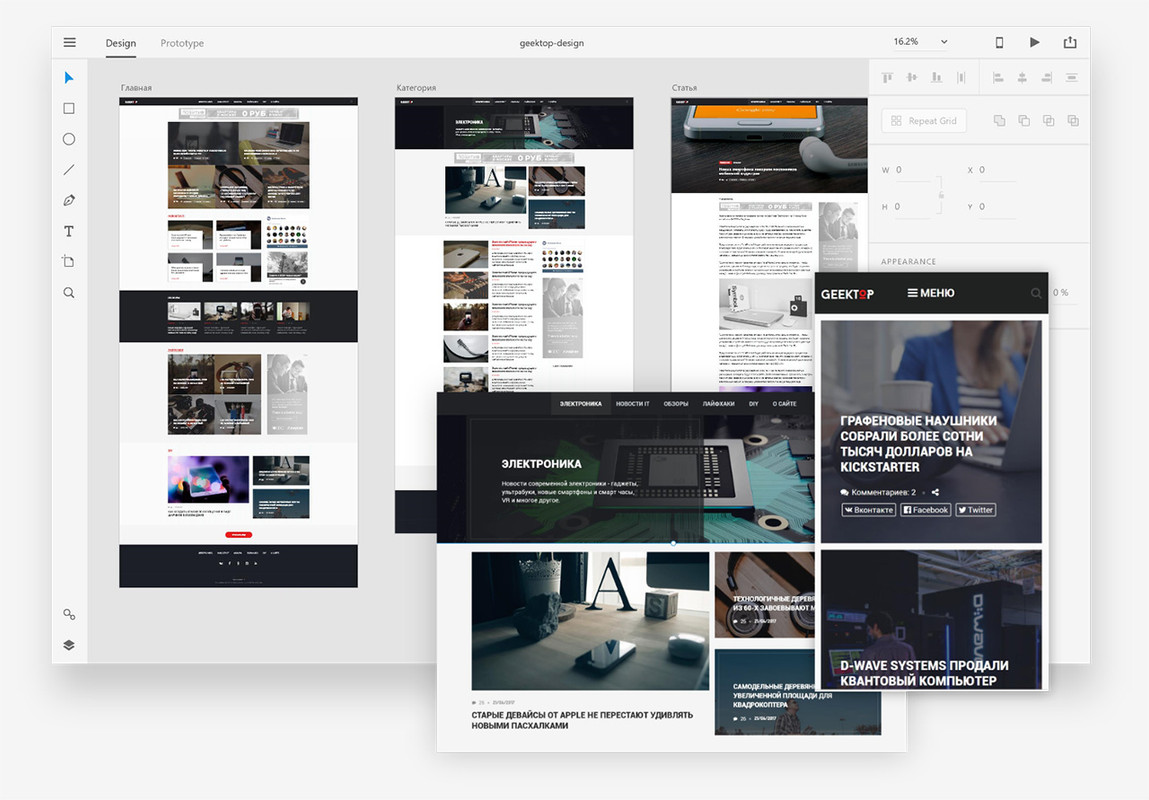
Task: Select the Zoom magnifier tool
Action: tap(69, 293)
